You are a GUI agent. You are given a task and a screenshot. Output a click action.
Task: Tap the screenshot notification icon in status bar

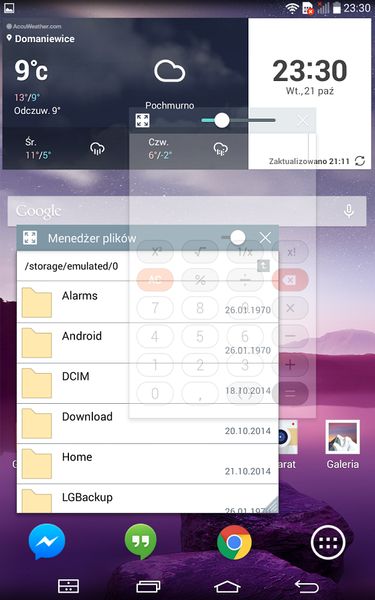click(x=9, y=8)
